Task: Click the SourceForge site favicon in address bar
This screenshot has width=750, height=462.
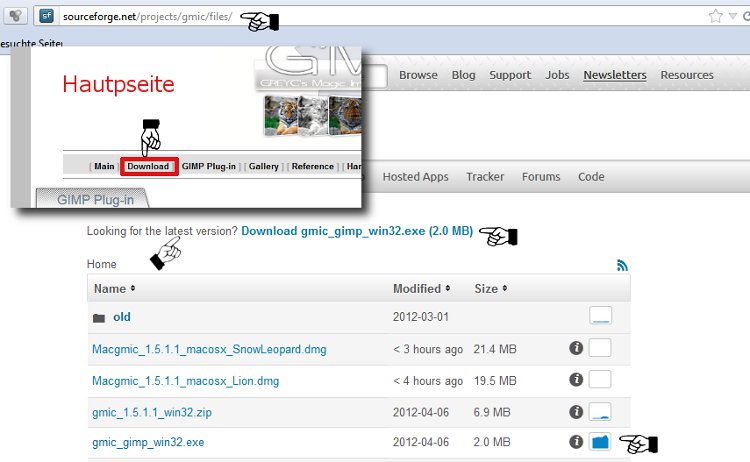Action: tap(46, 16)
